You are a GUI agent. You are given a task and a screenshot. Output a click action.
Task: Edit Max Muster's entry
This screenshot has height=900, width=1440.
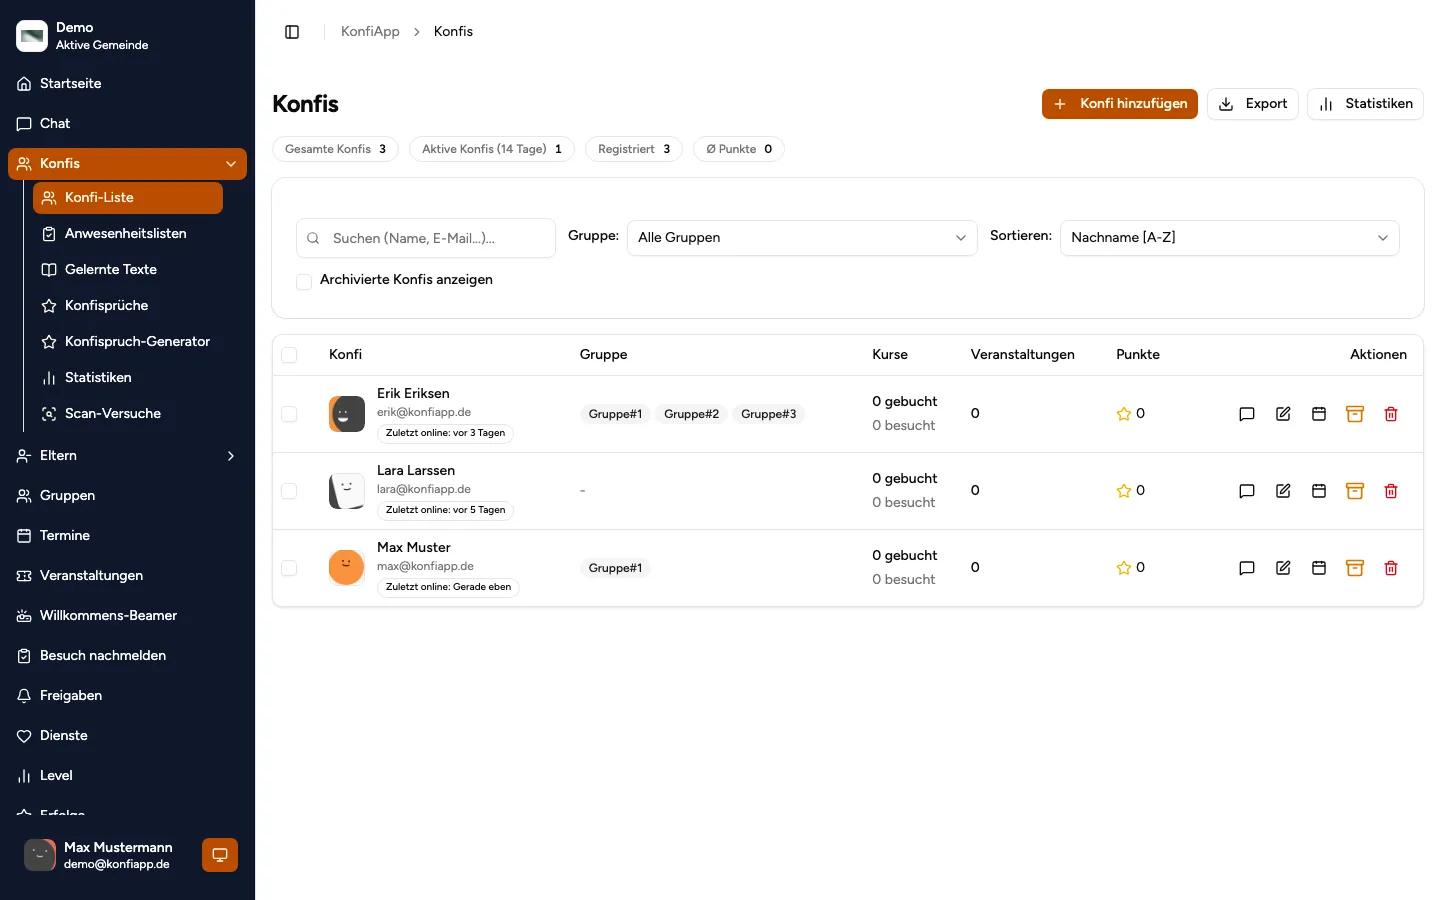point(1283,568)
